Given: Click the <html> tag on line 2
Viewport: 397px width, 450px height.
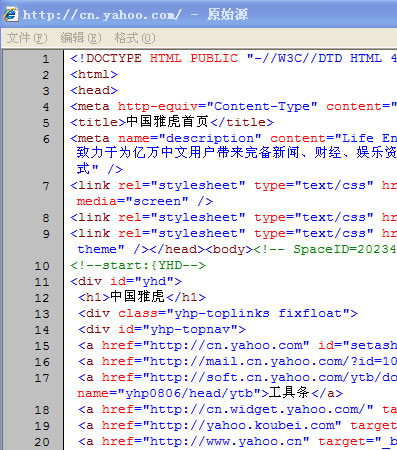Looking at the screenshot, I should pyautogui.click(x=94, y=74).
